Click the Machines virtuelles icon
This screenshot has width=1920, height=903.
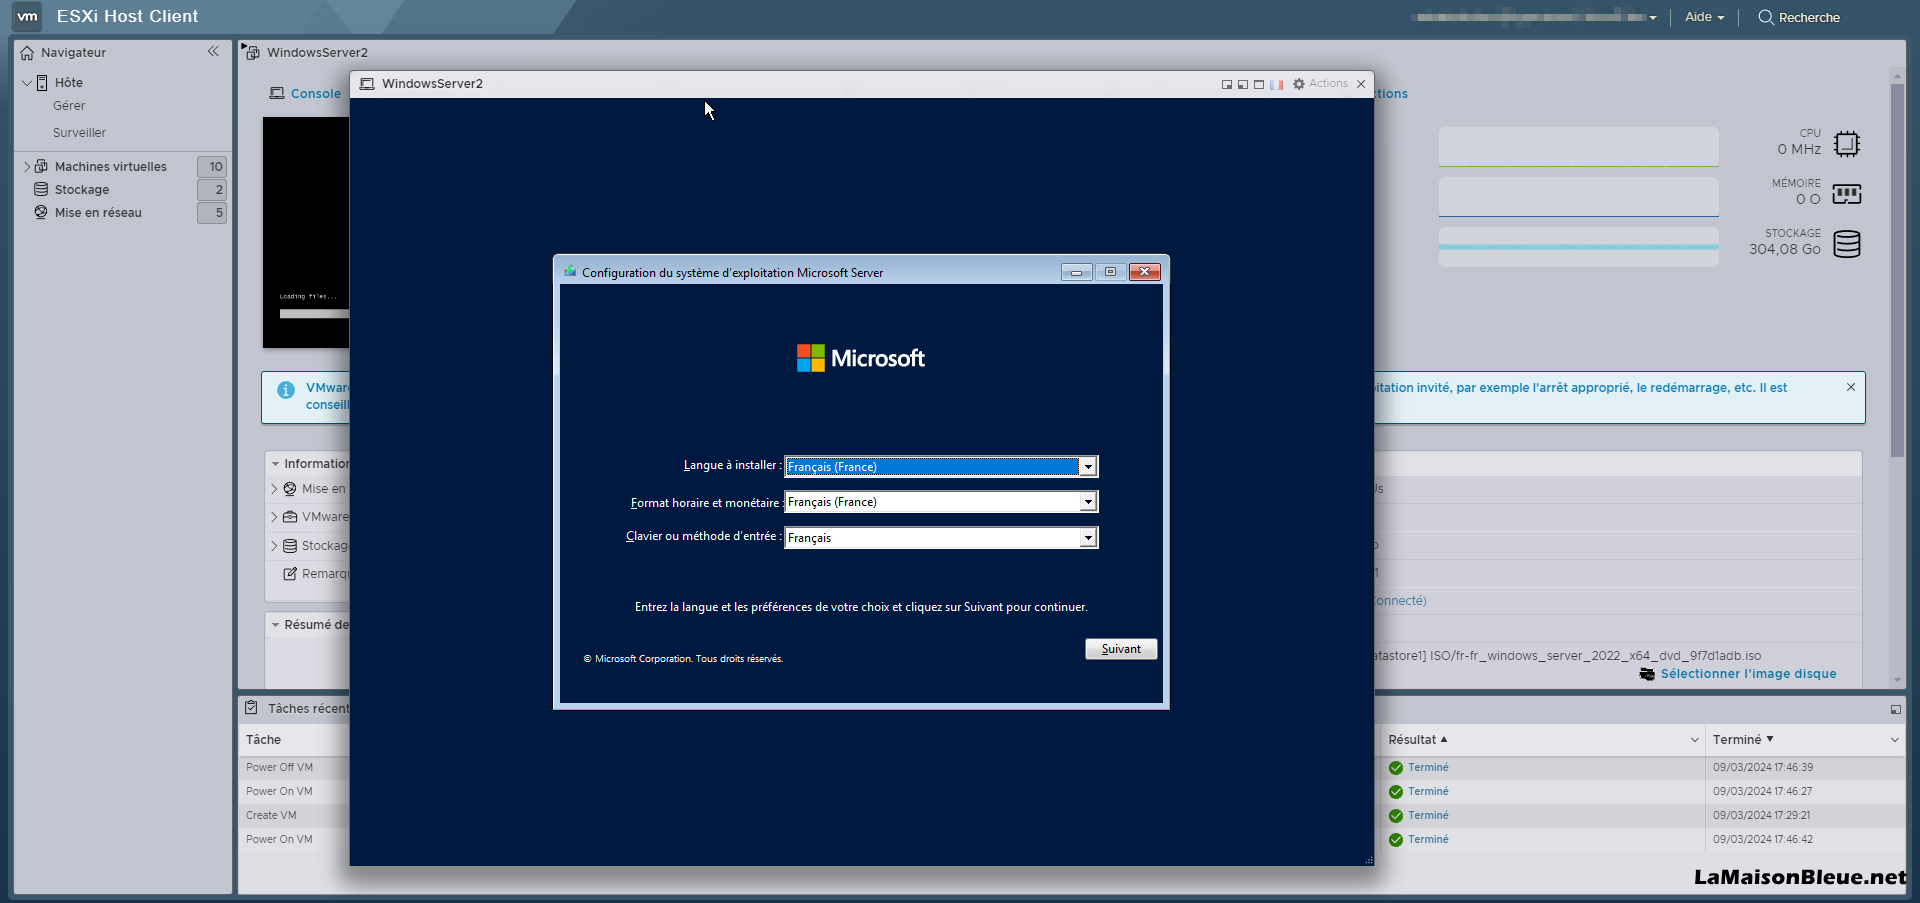(41, 166)
